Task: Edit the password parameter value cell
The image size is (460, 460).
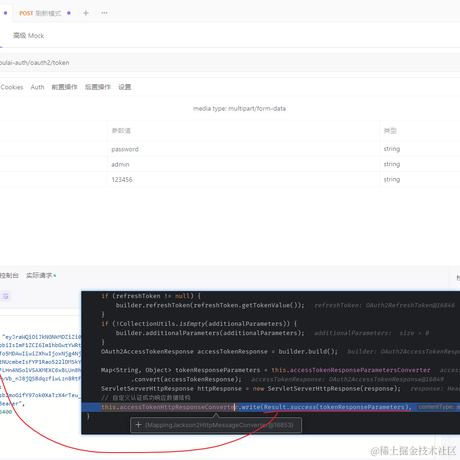Action: point(244,149)
